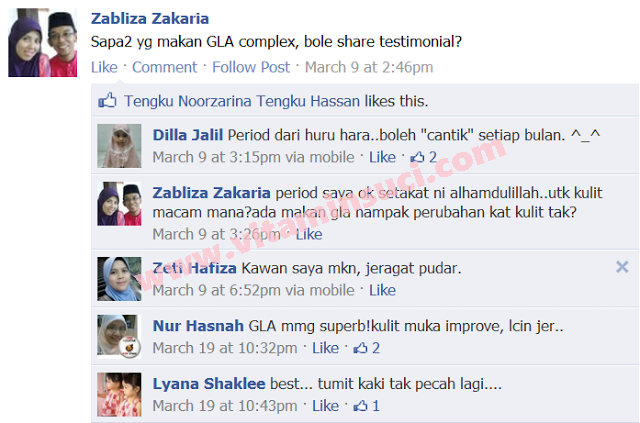Click Follow Post link
Screen dimensions: 640x423
click(x=251, y=67)
